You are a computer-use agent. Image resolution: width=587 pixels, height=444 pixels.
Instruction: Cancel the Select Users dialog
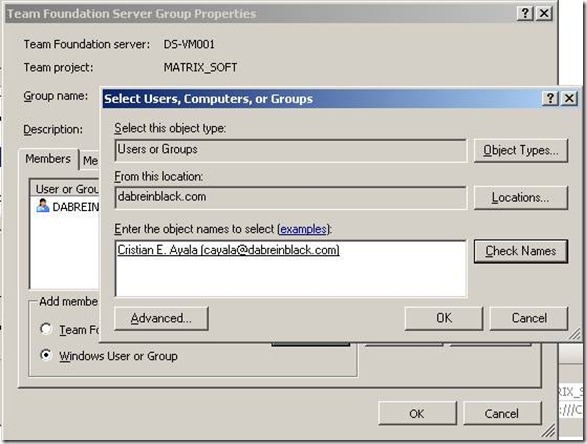[x=529, y=318]
